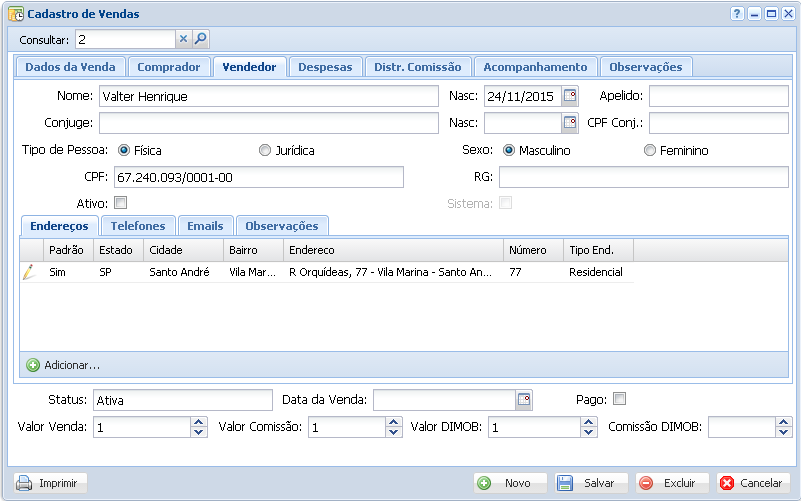Check the Pago checkbox
The image size is (801, 501).
click(x=620, y=399)
